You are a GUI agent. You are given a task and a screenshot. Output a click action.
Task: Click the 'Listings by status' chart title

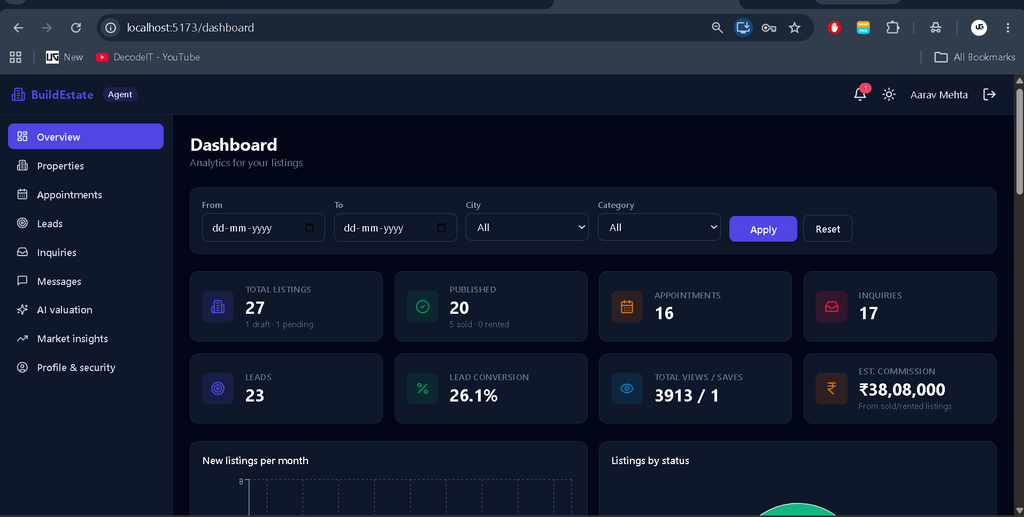point(650,461)
